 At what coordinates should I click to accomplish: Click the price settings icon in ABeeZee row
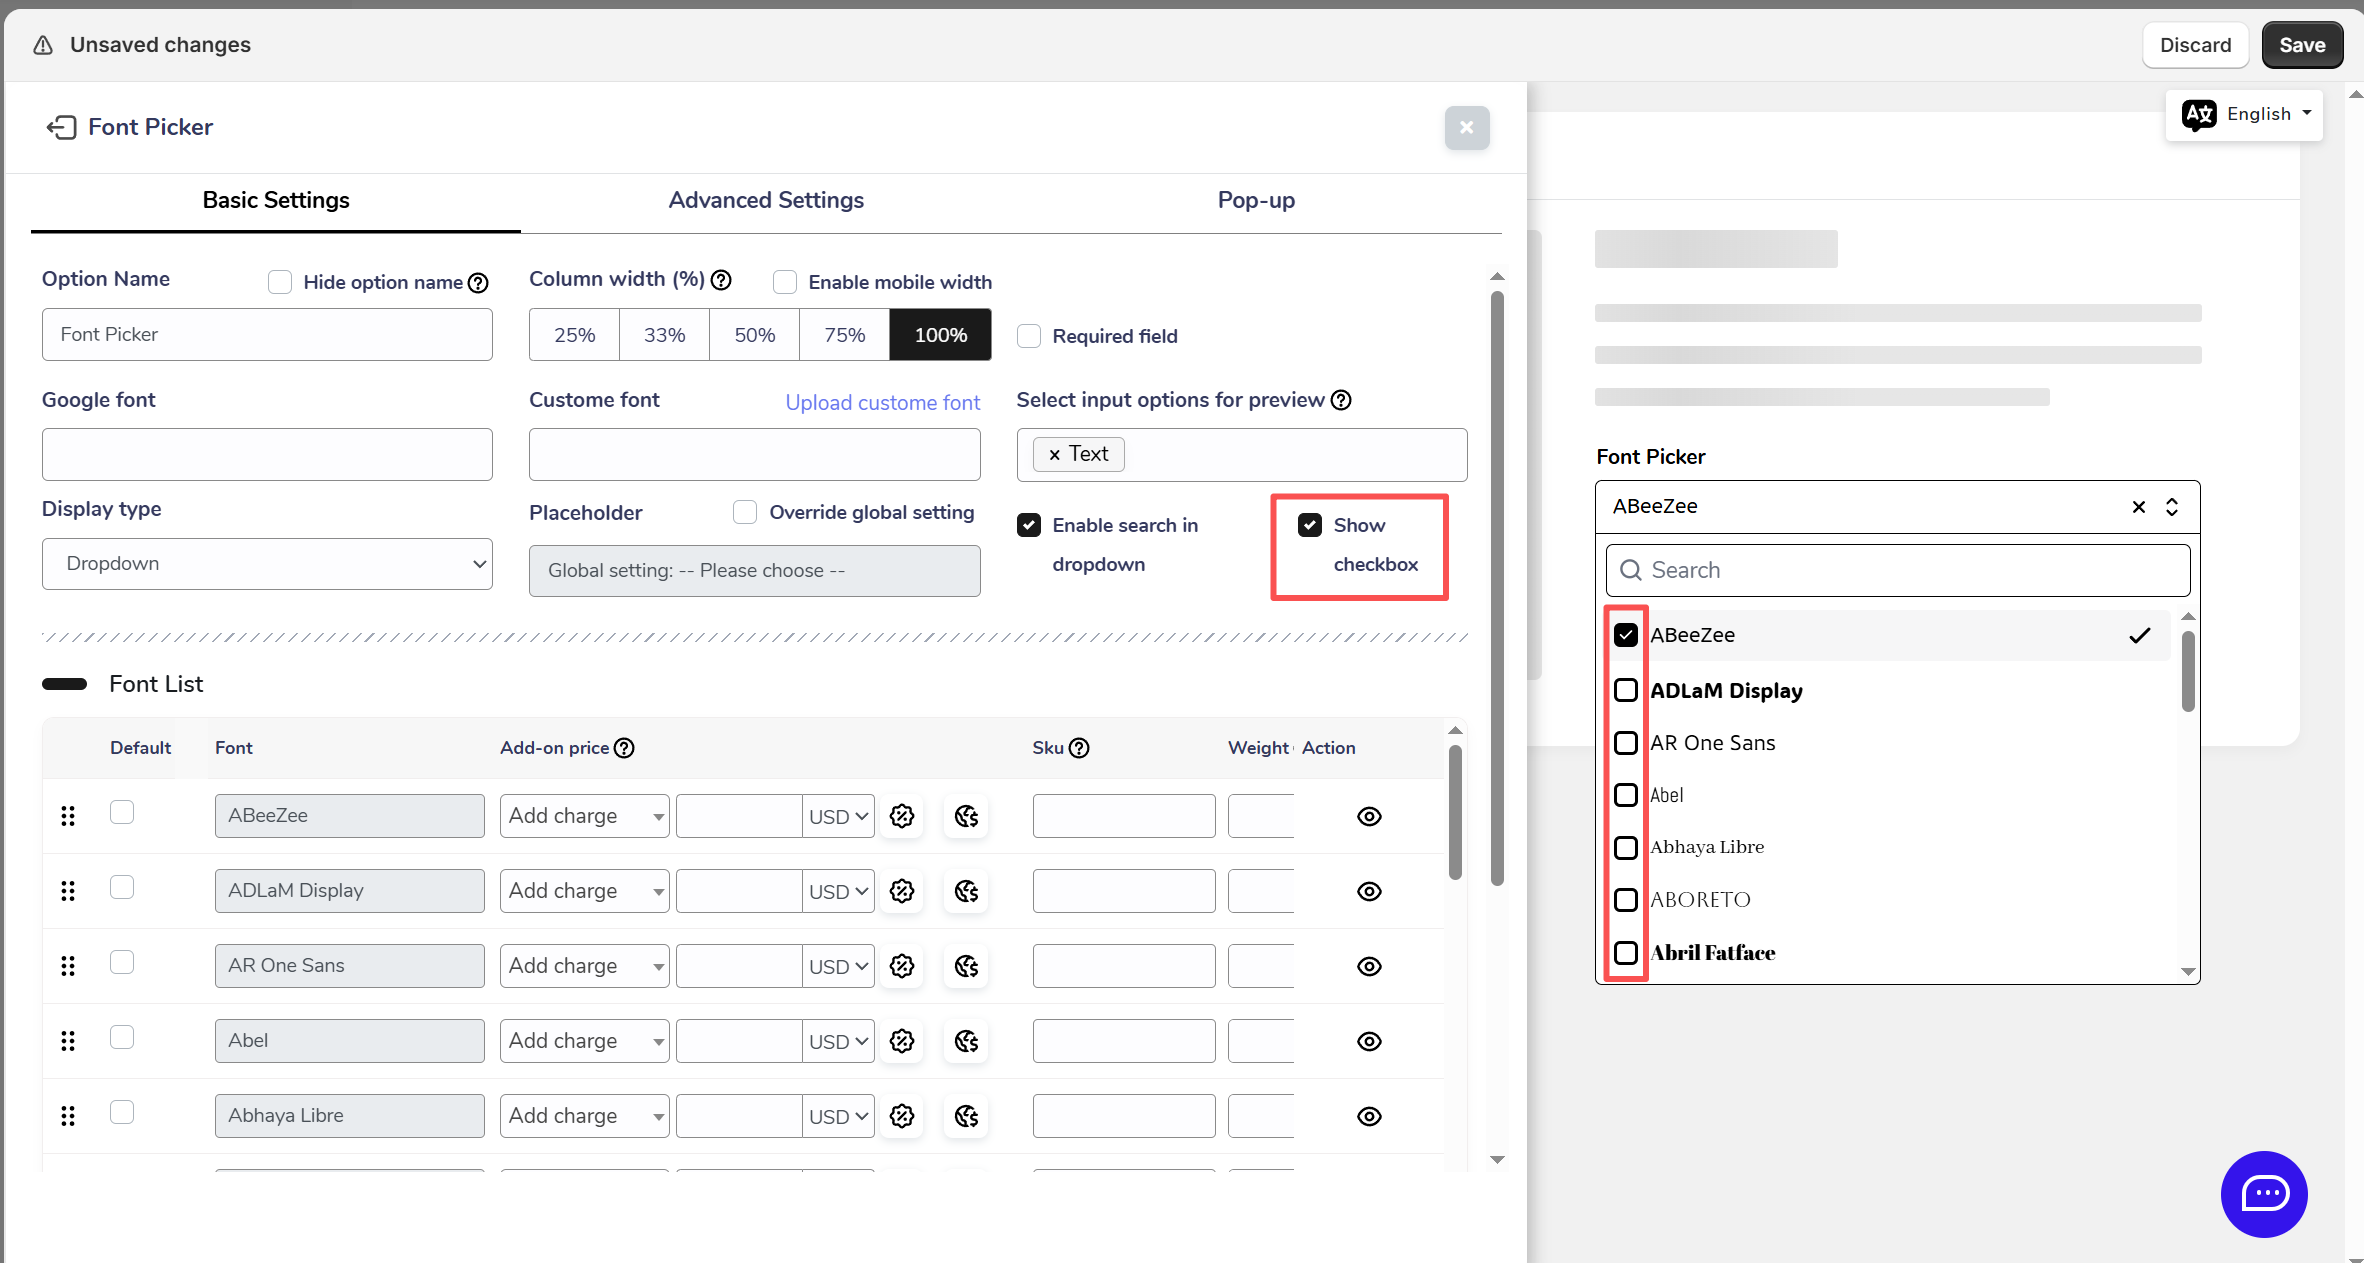coord(902,816)
